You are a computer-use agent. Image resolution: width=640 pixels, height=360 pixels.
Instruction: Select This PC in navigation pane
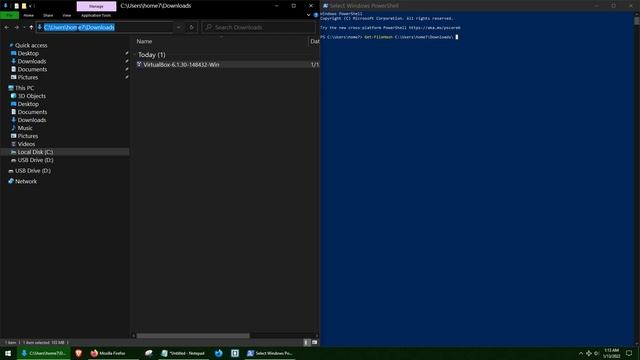tap(24, 88)
